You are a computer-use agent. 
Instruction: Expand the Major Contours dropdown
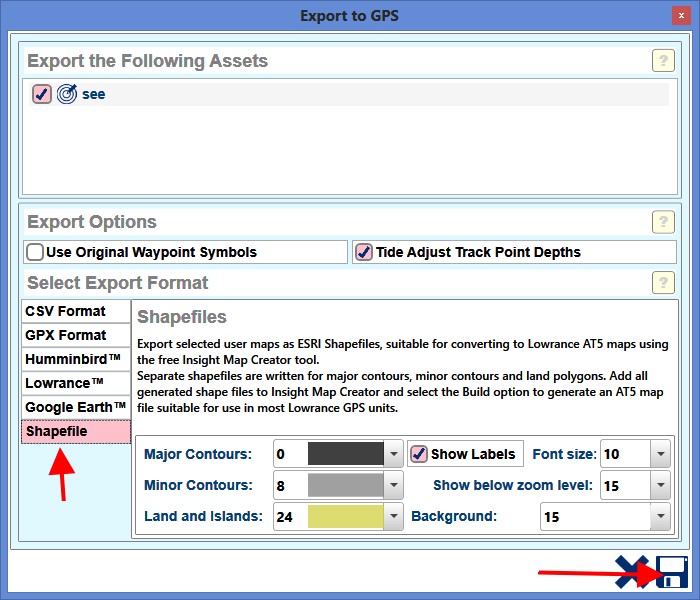coord(394,455)
